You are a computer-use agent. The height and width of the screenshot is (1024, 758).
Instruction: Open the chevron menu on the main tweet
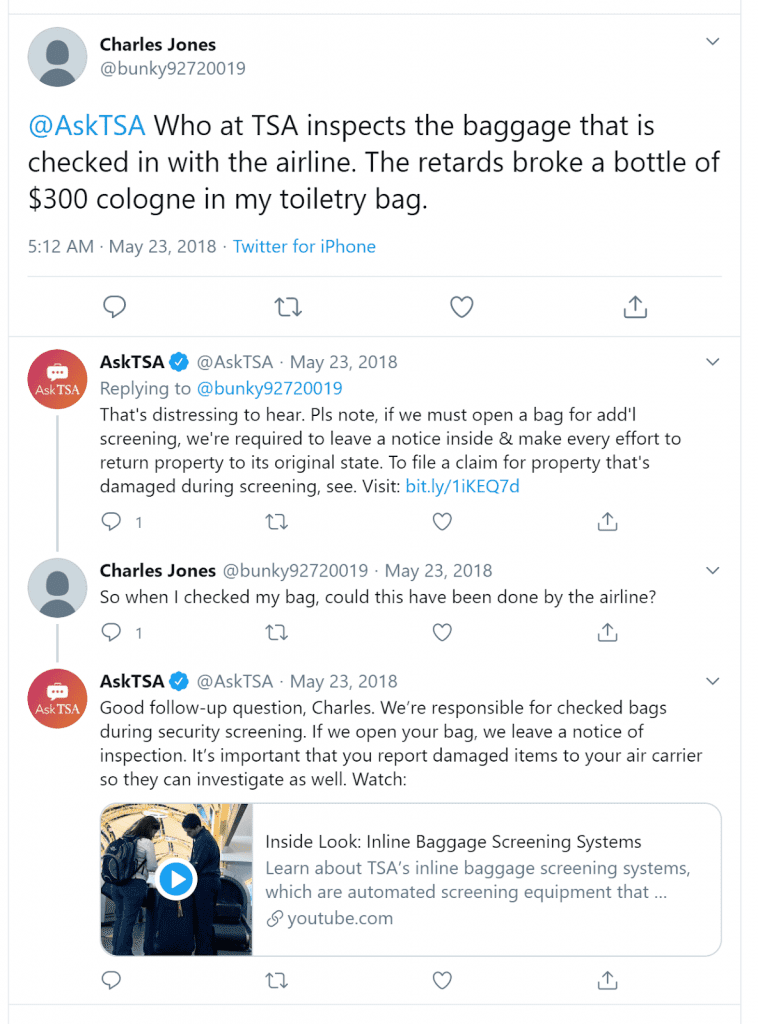pos(712,42)
